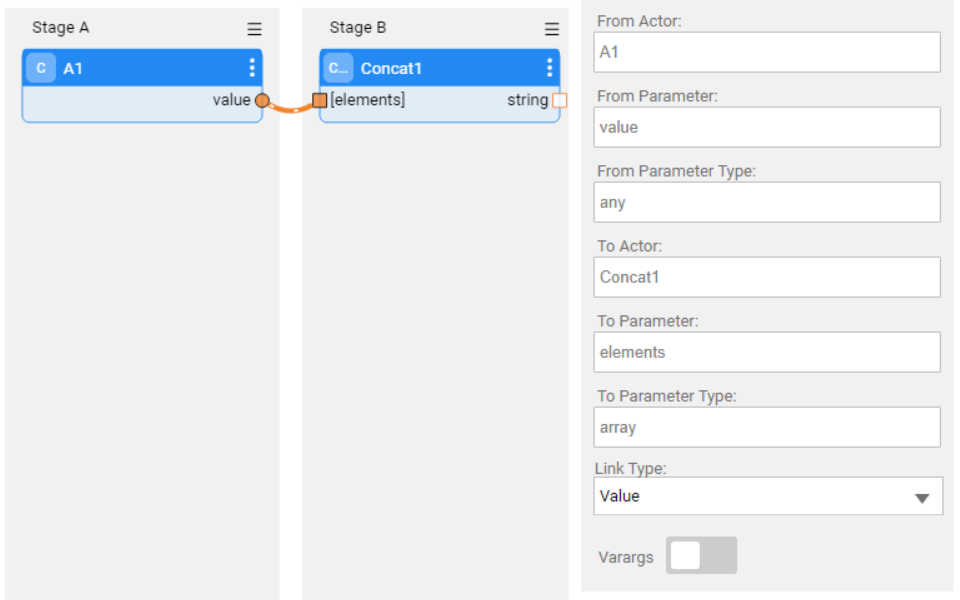Image resolution: width=960 pixels, height=600 pixels.
Task: Open the Stage A hamburger menu
Action: [255, 30]
